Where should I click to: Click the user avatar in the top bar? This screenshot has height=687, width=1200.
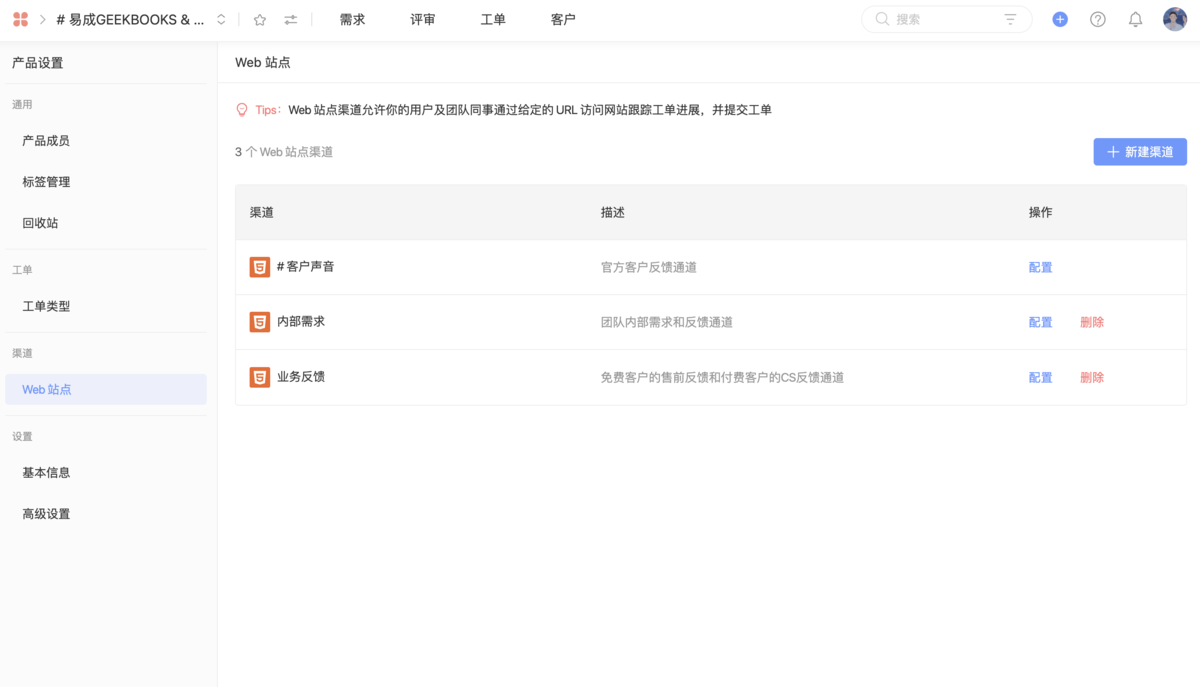click(1174, 18)
